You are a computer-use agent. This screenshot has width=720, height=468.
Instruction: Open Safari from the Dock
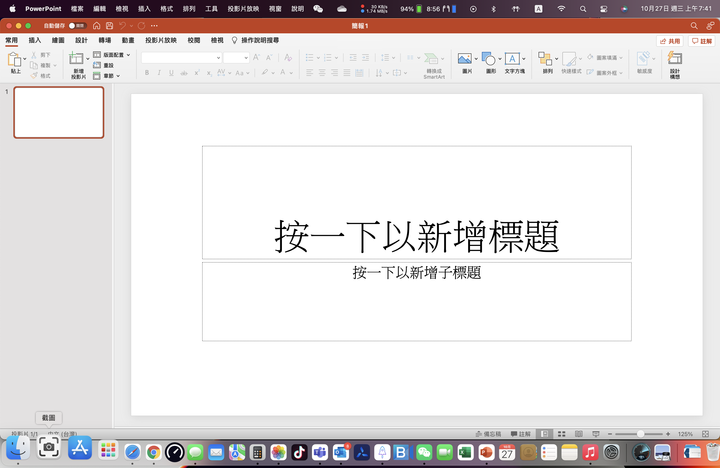pos(132,452)
